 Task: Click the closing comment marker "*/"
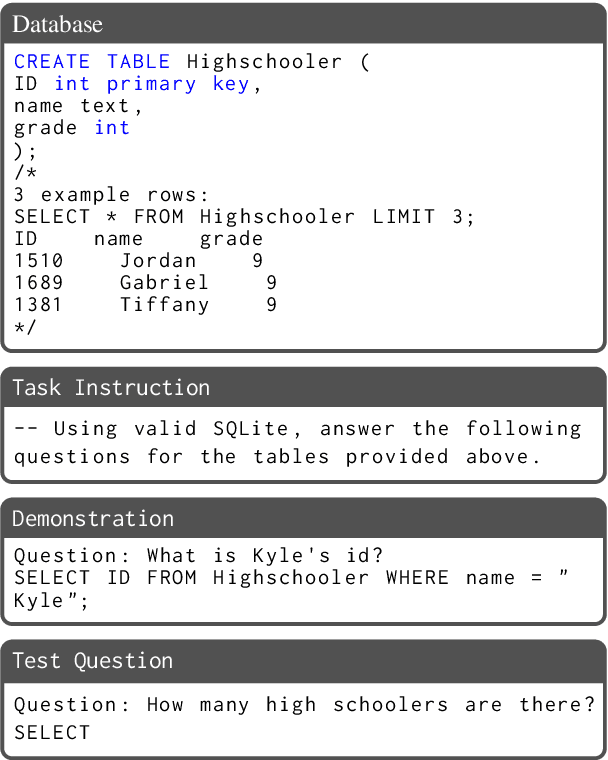point(24,327)
